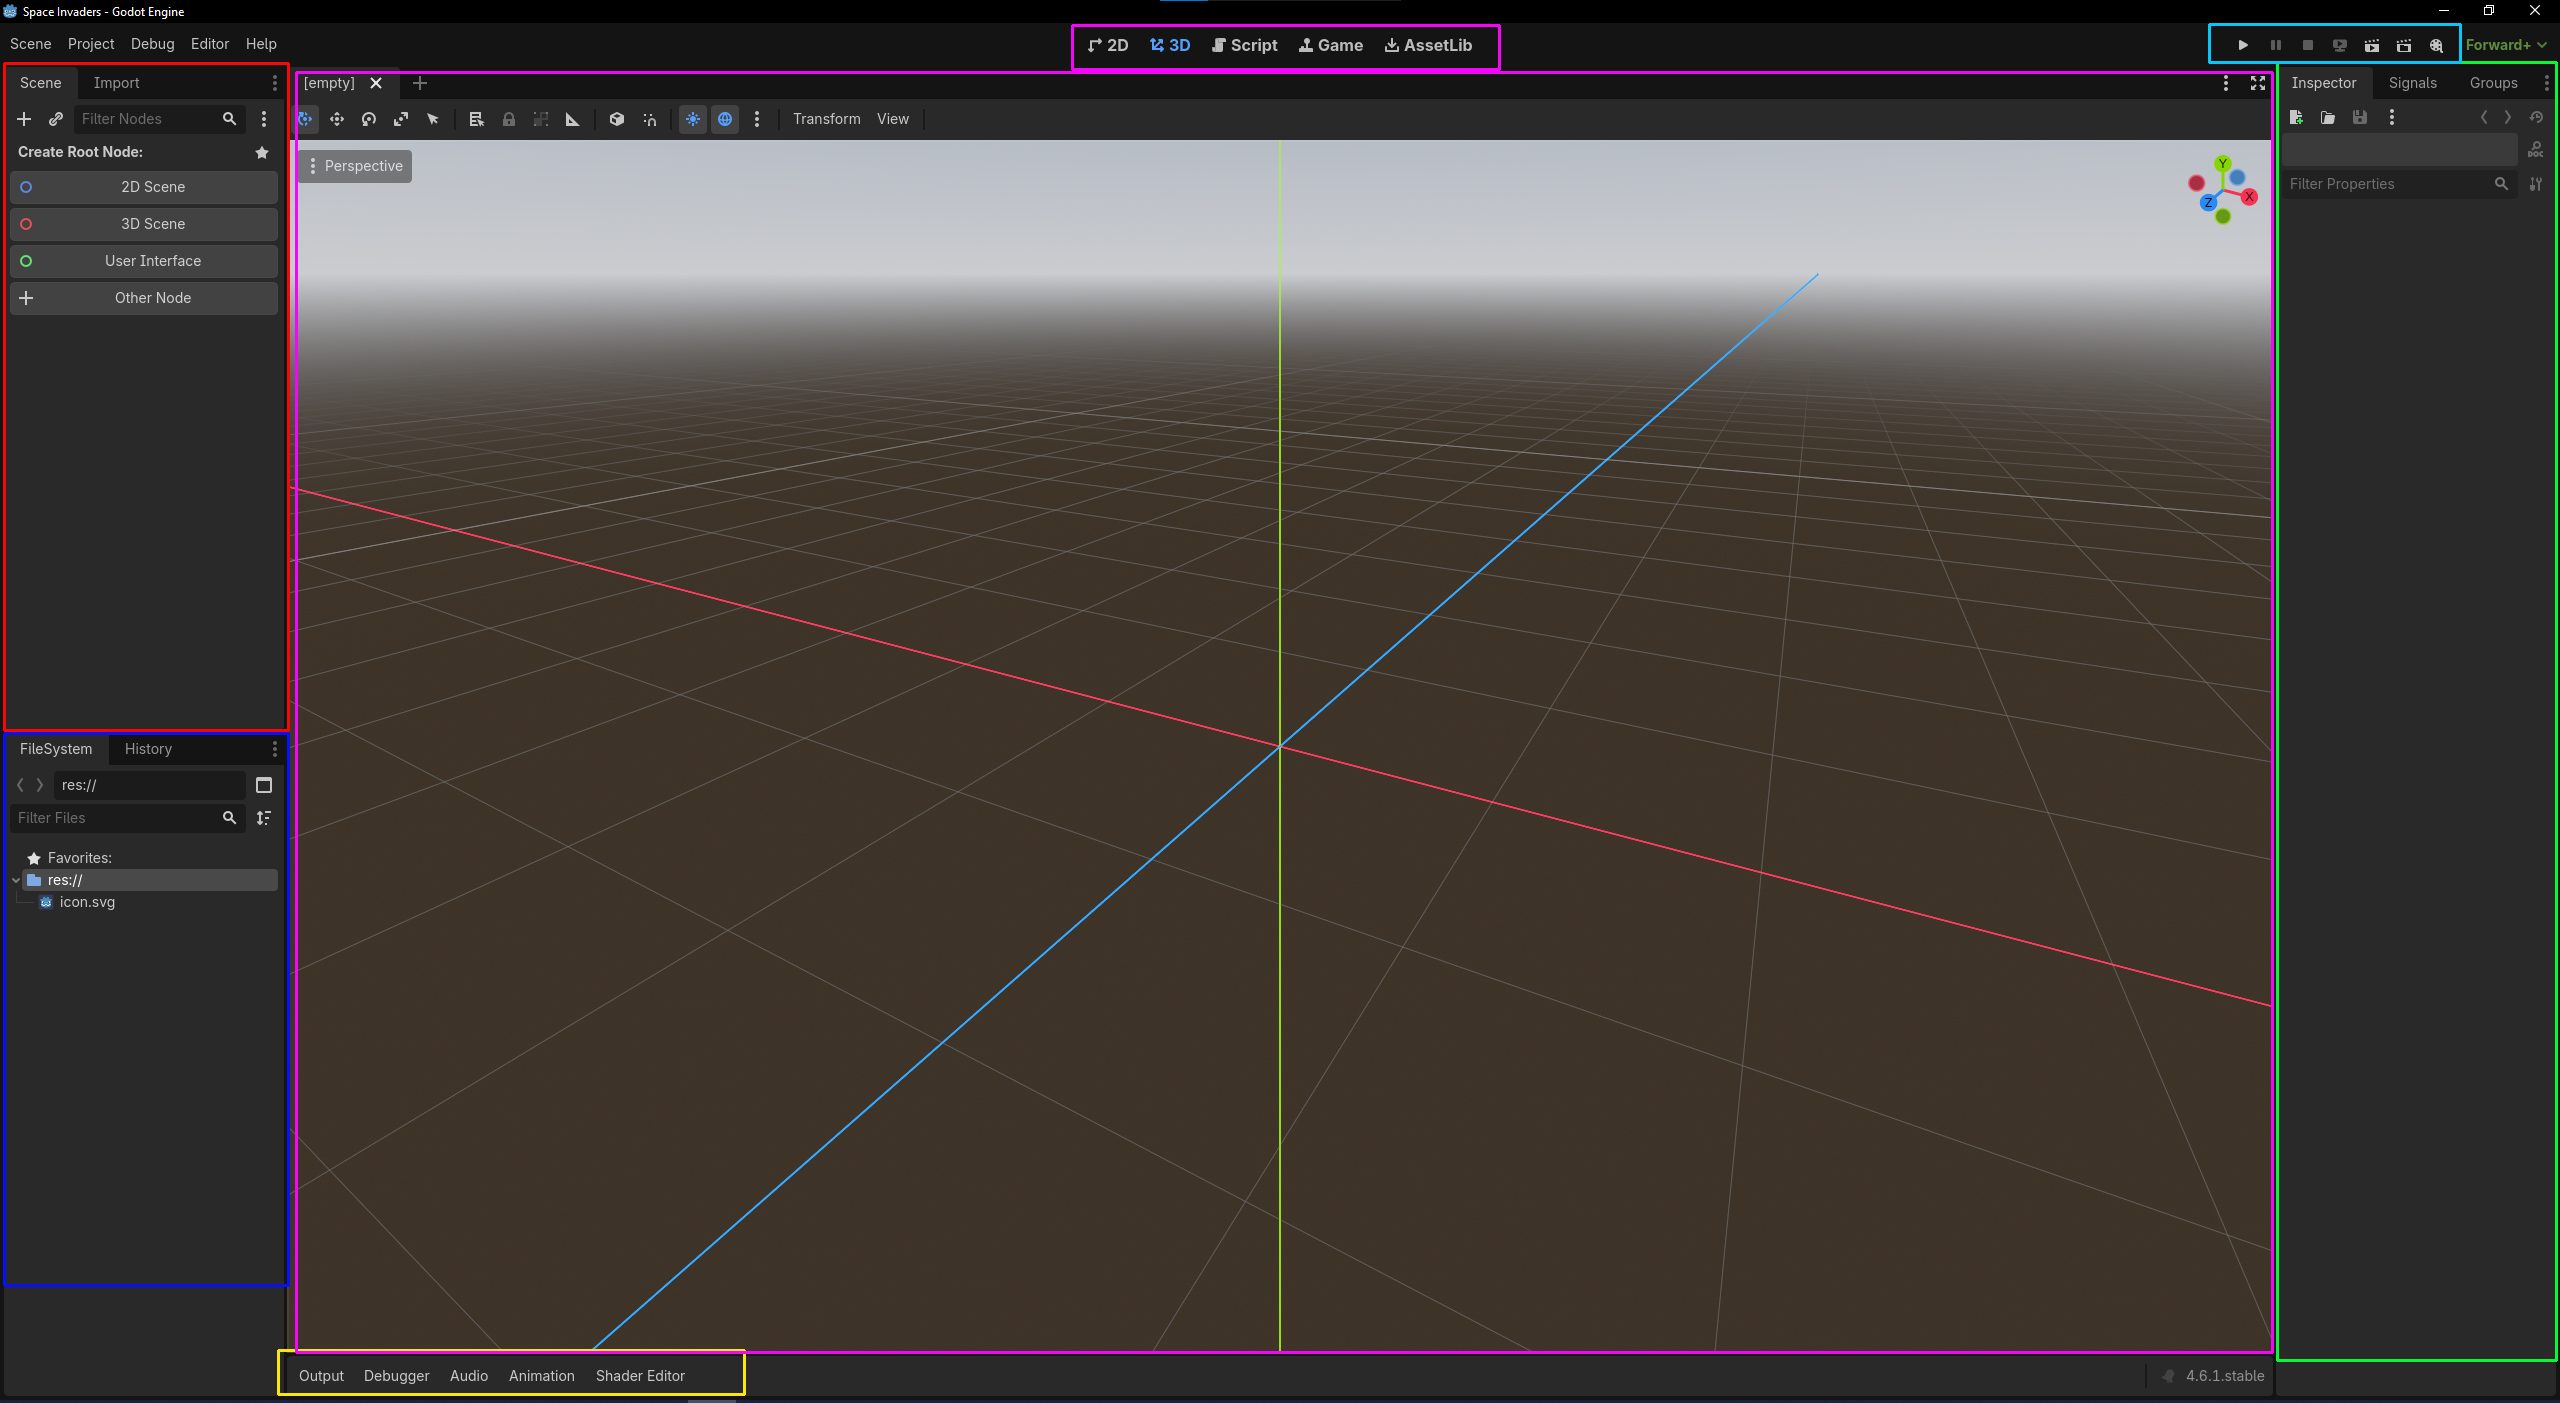Viewport: 2560px width, 1403px height.
Task: Create a 3D Scene root node
Action: pyautogui.click(x=144, y=224)
